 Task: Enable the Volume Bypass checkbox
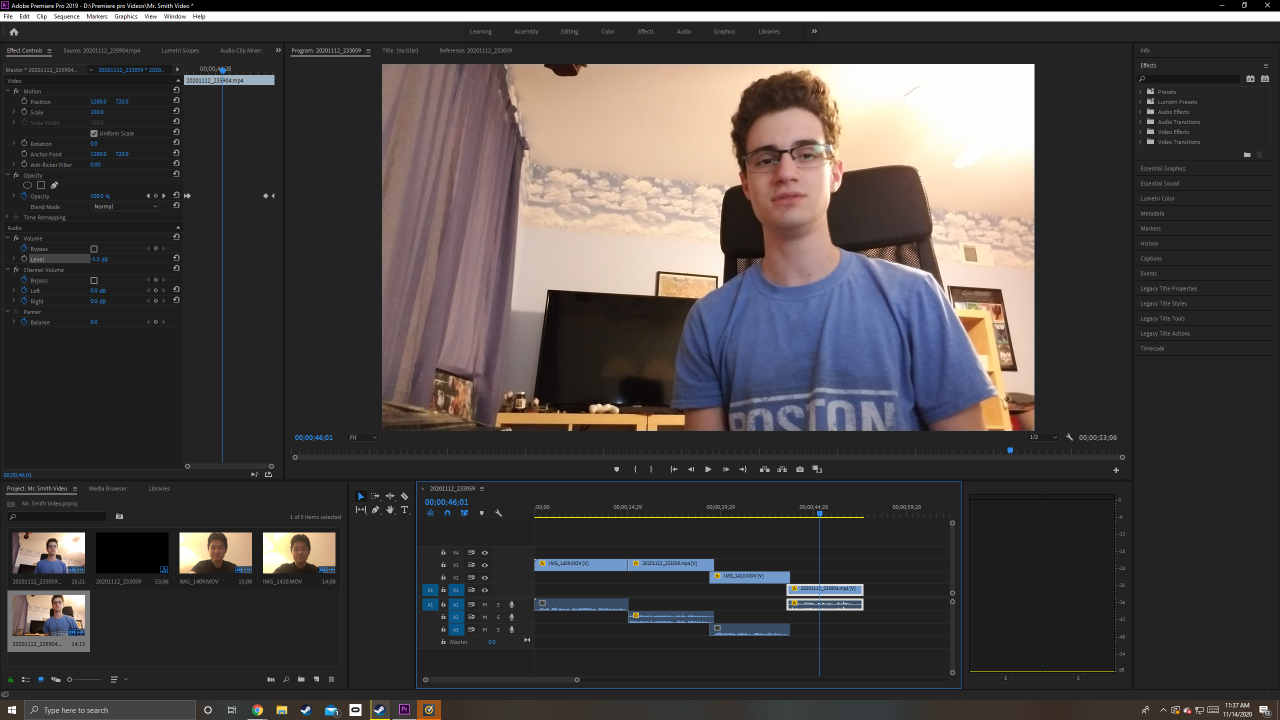[94, 249]
